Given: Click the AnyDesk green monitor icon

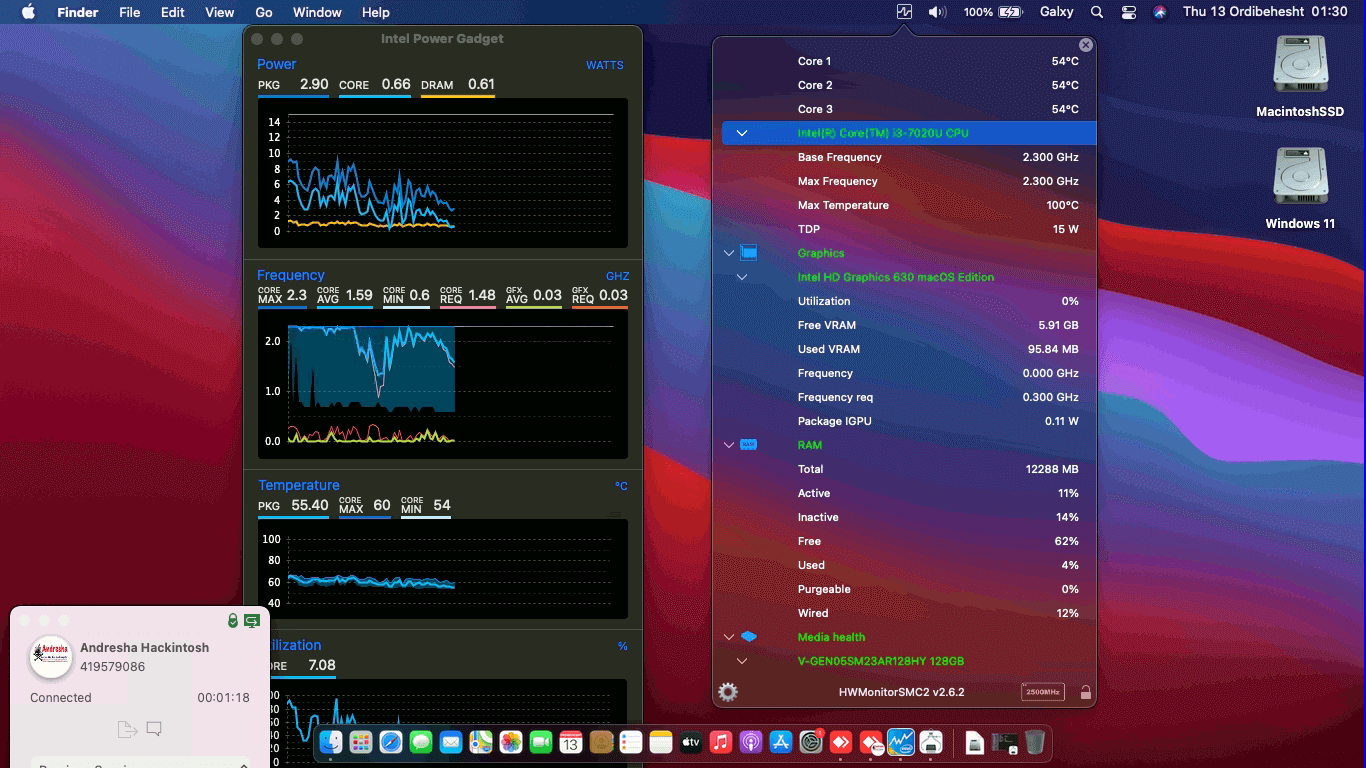Looking at the screenshot, I should pos(252,621).
